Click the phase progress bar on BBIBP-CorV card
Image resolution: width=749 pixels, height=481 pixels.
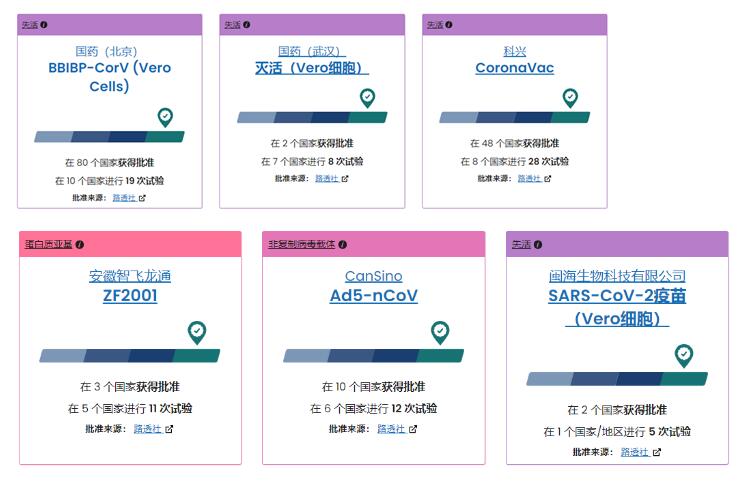pos(109,137)
